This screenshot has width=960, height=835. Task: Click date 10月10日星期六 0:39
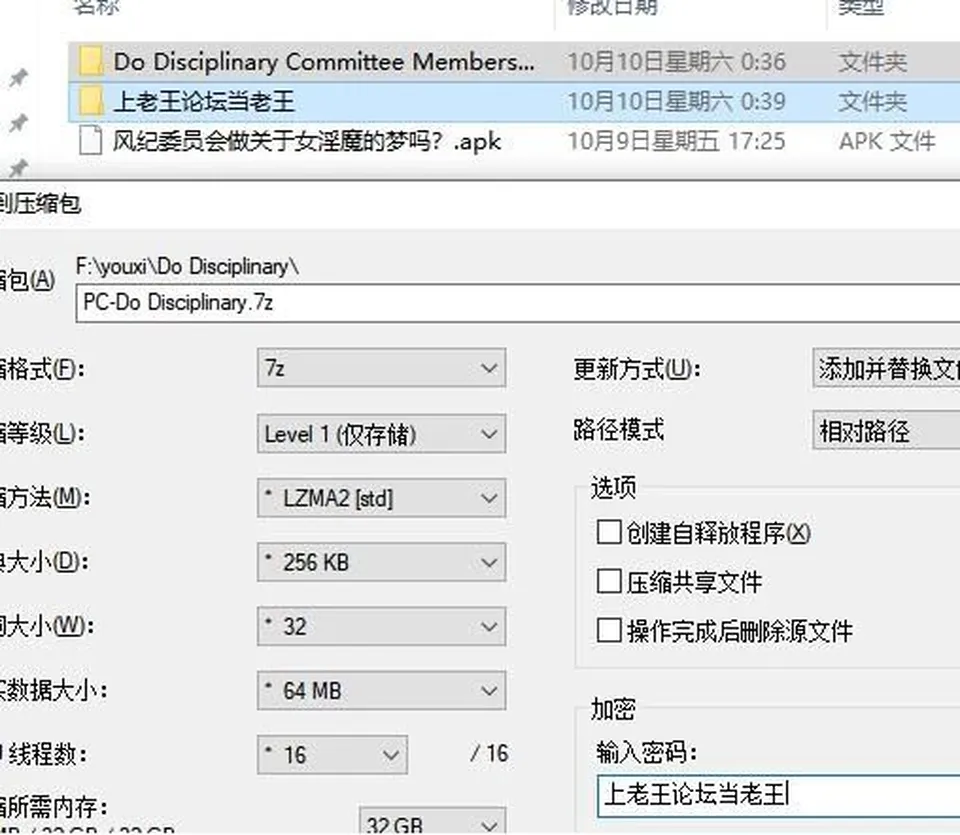point(677,102)
